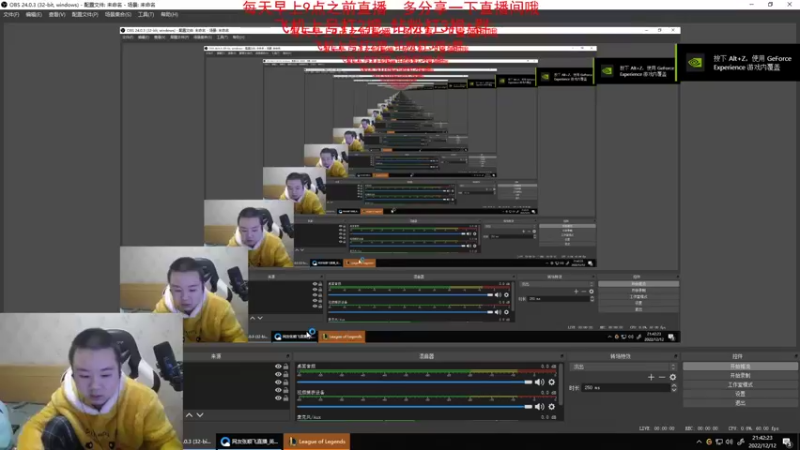
Task: Adjust the 桌面音频 blue volume slider
Action: (414, 382)
